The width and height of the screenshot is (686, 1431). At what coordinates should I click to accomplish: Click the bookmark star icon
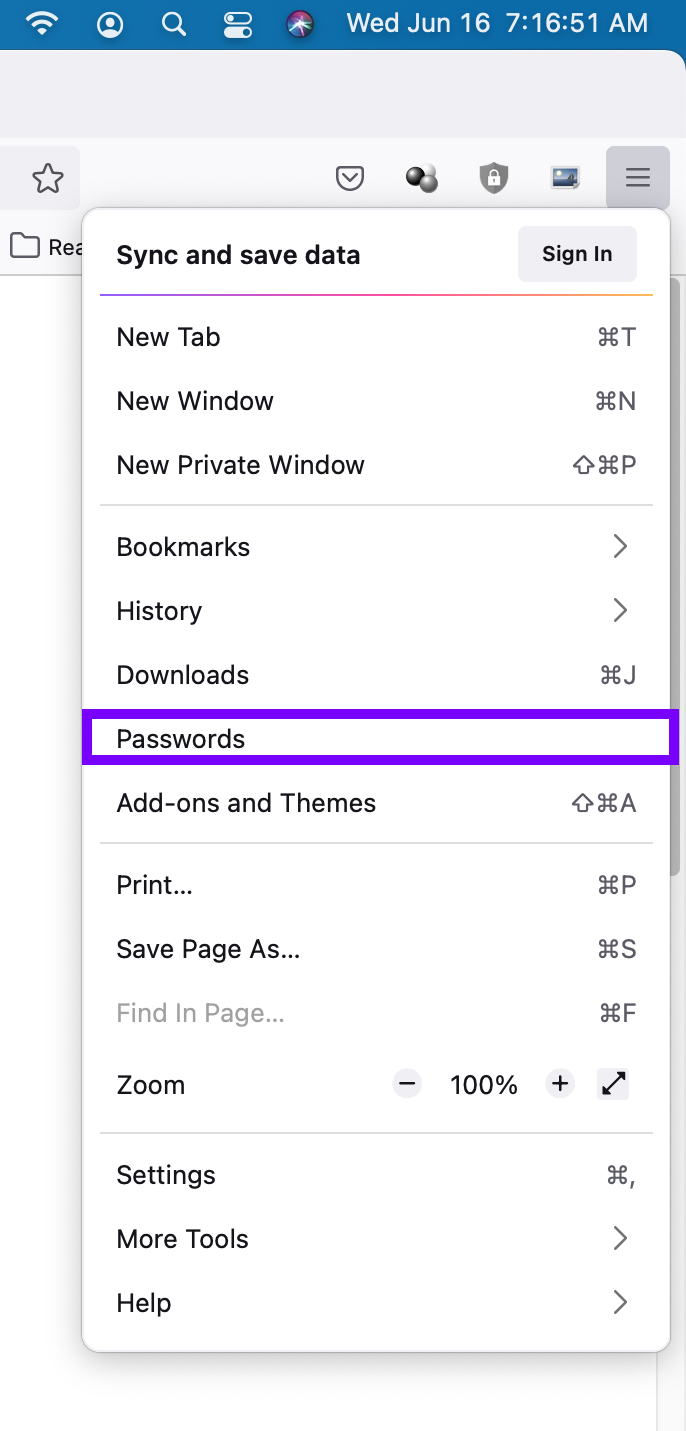(x=47, y=179)
